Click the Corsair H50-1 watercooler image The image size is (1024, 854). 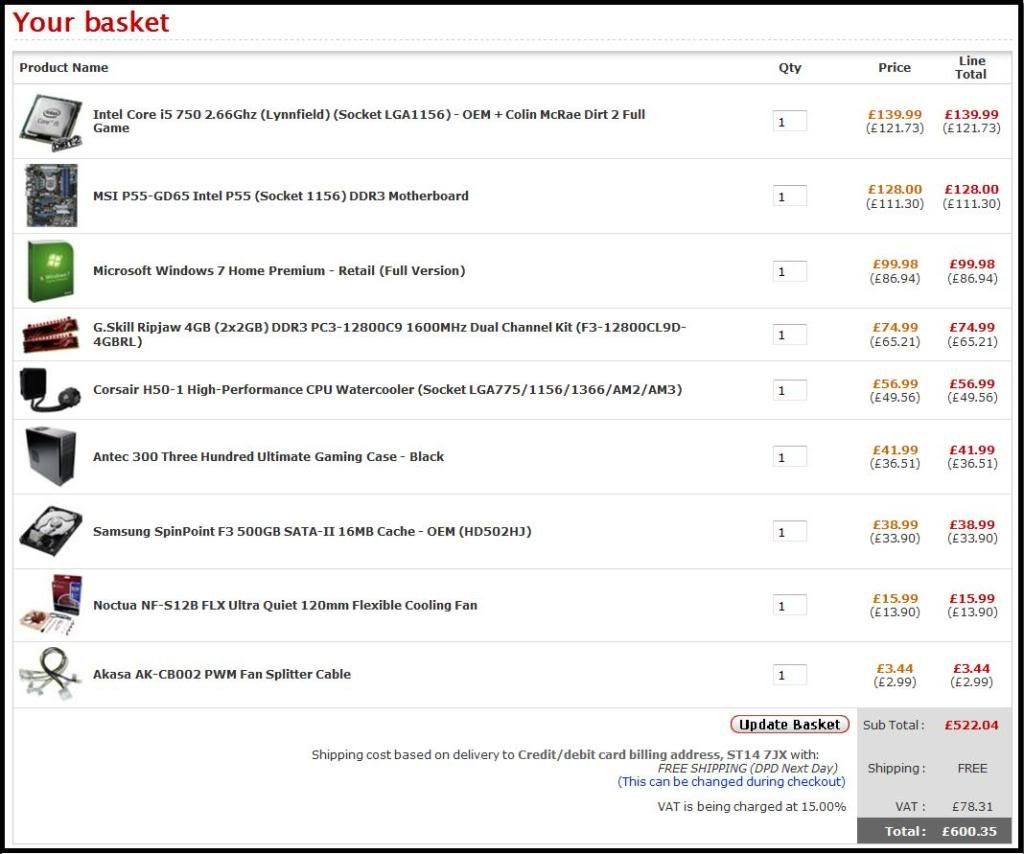(x=50, y=390)
